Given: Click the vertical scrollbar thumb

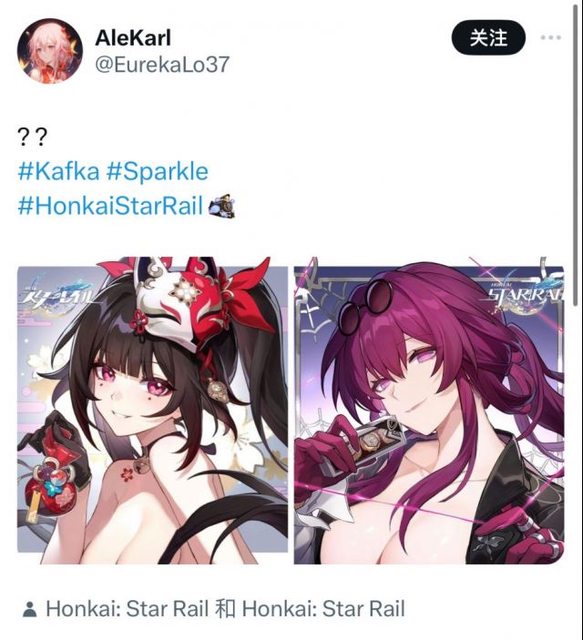Looking at the screenshot, I should pyautogui.click(x=576, y=153).
